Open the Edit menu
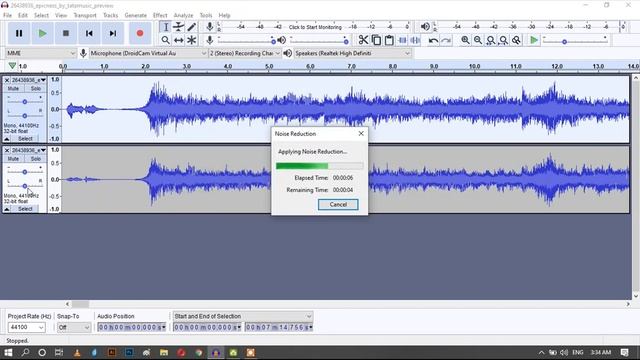This screenshot has width=640, height=360. pyautogui.click(x=23, y=15)
